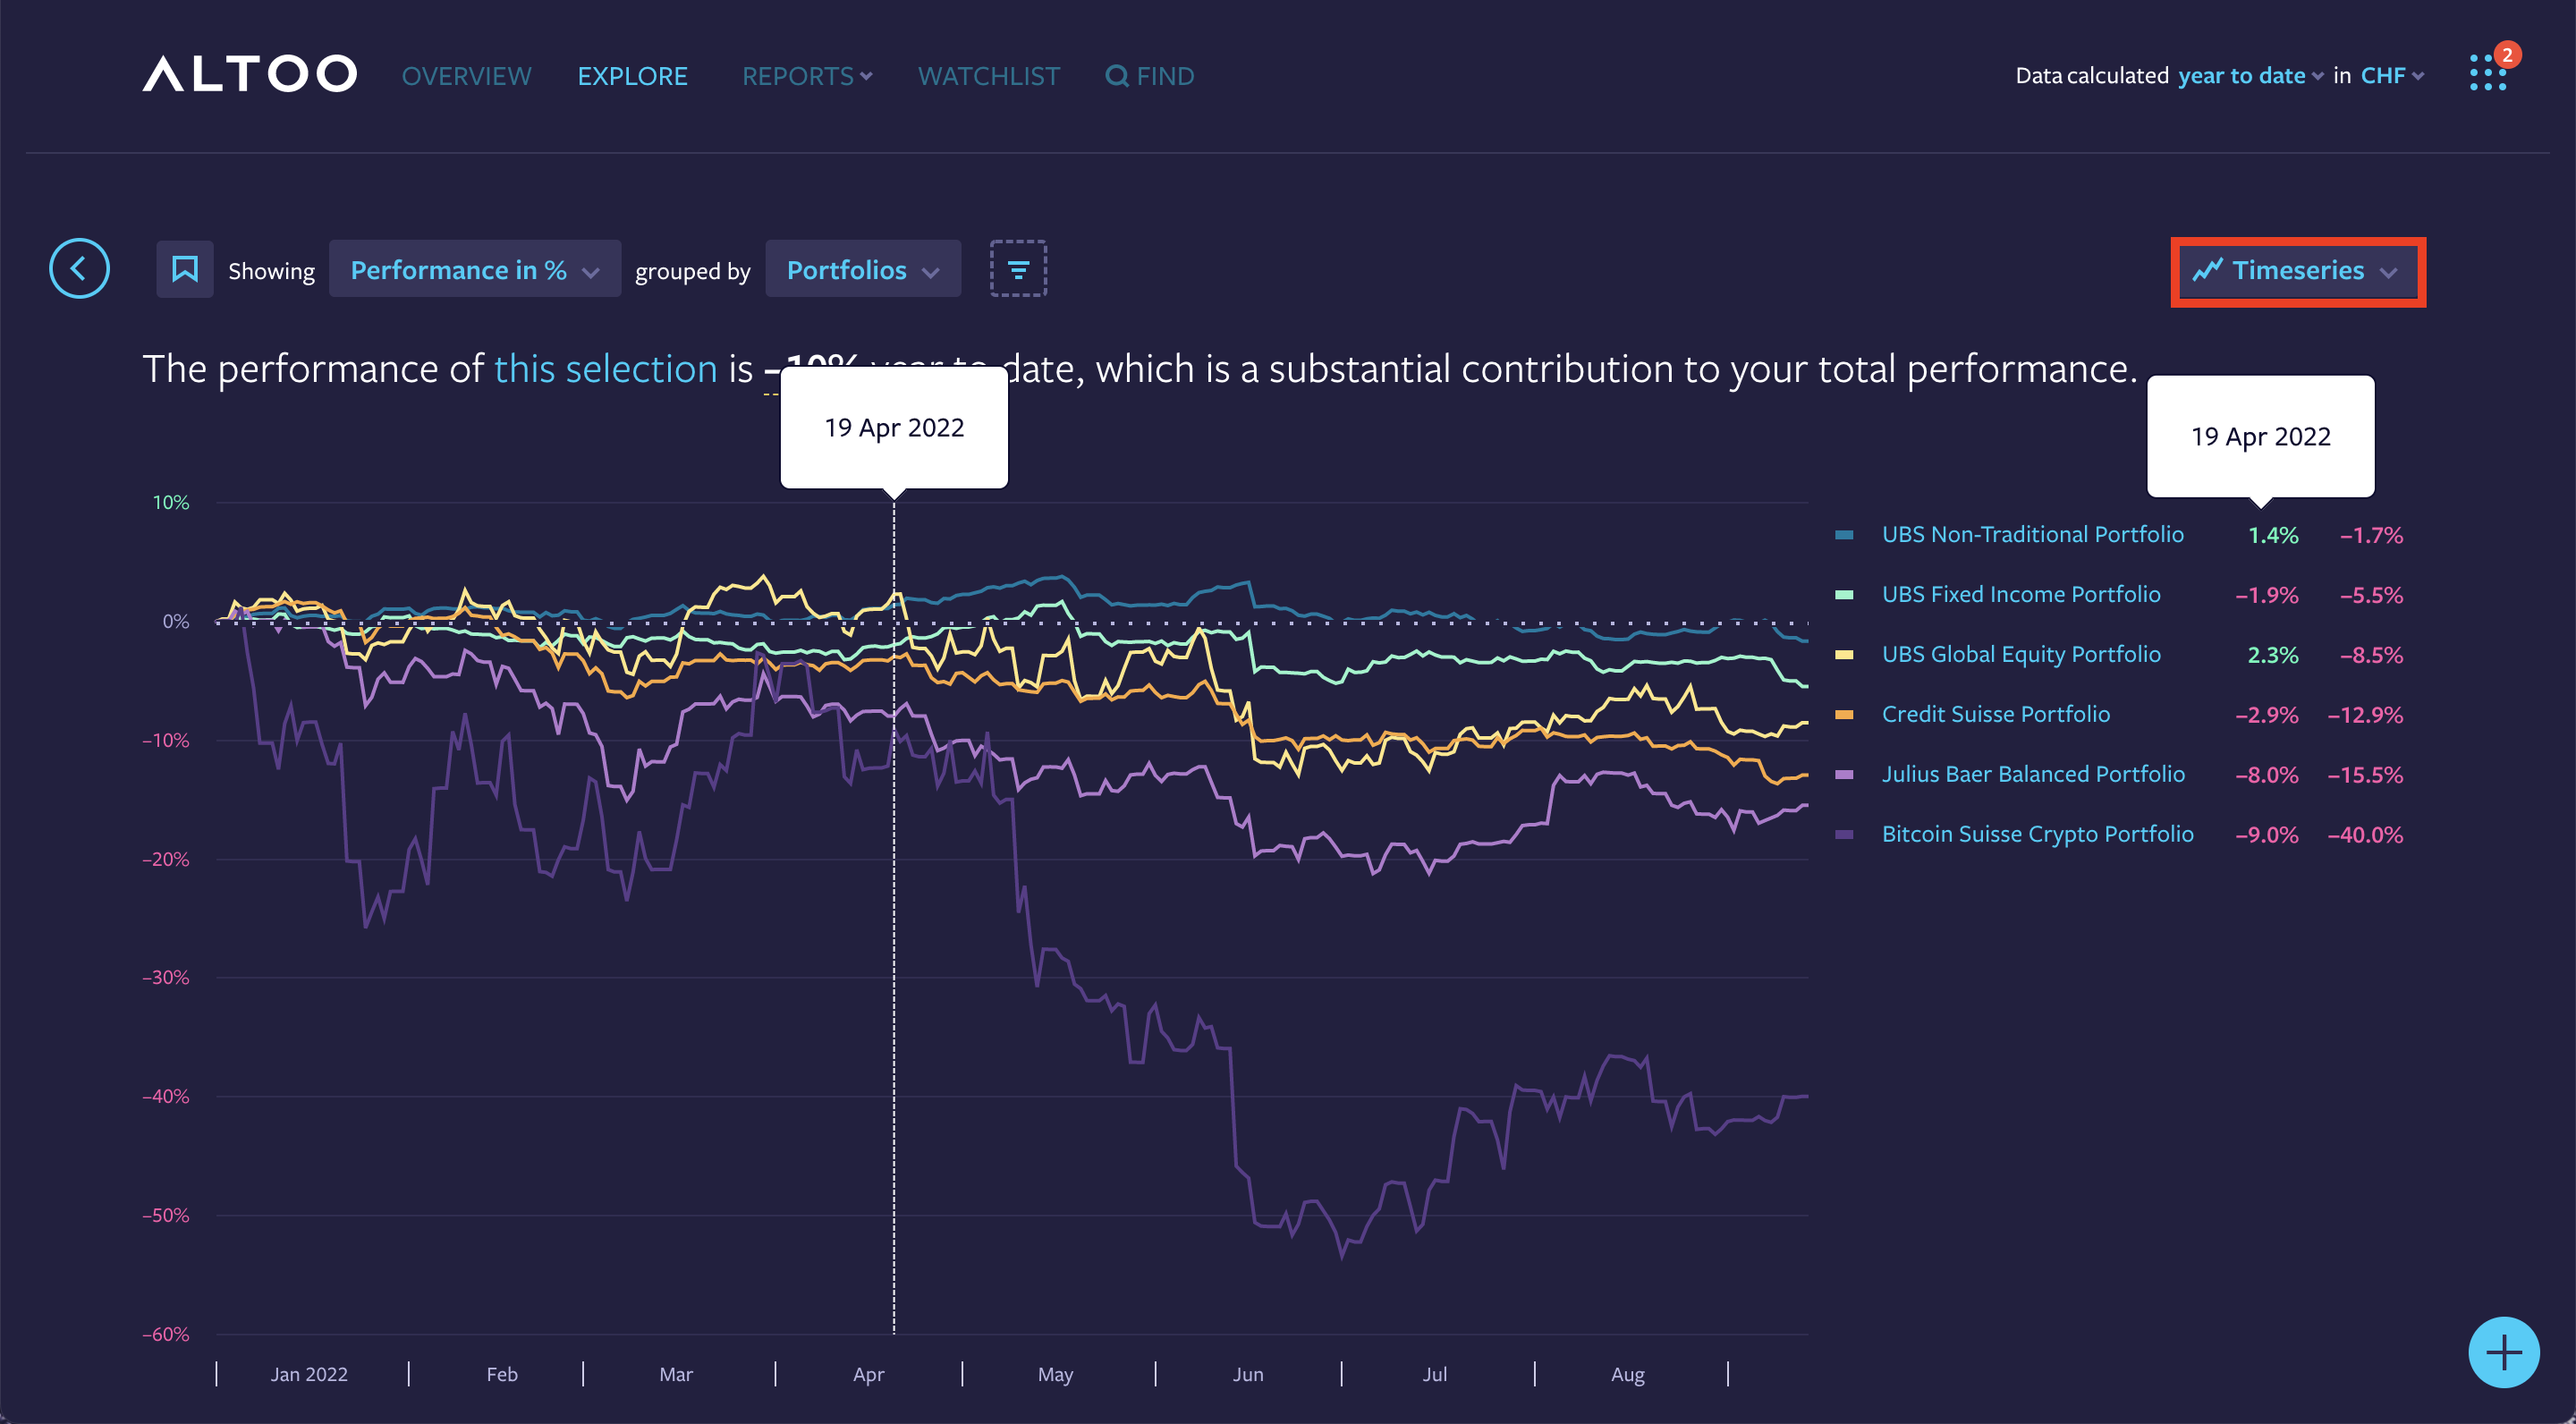The image size is (2576, 1424).
Task: Click the Timeseries chart line icon
Action: [x=2207, y=270]
